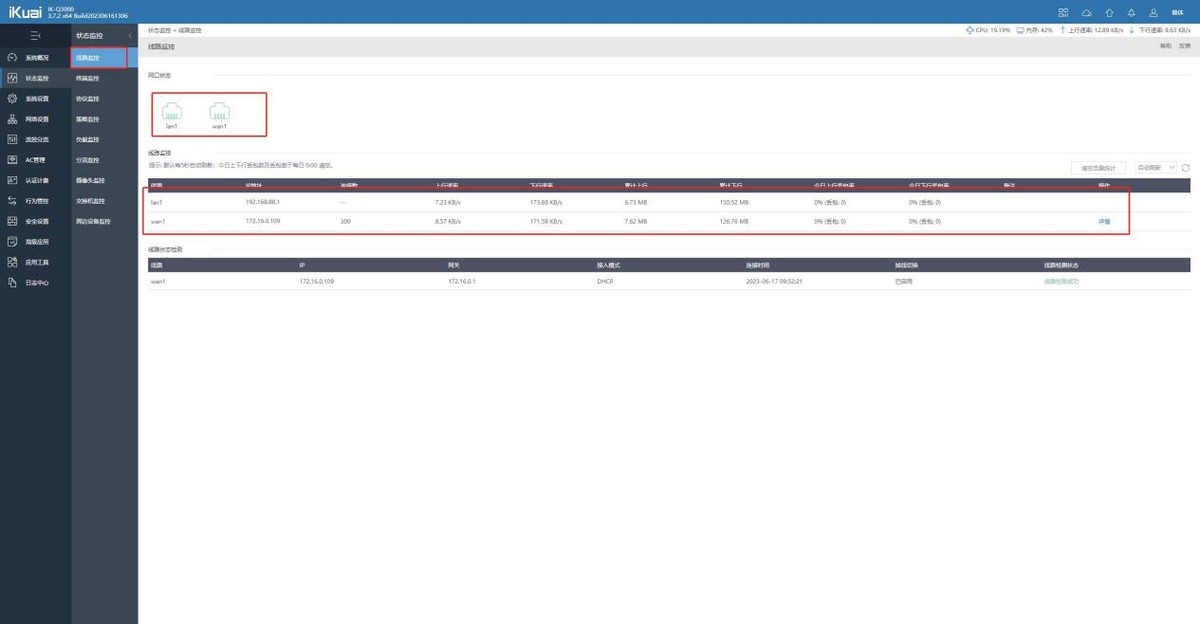This screenshot has height=624, width=1200.
Task: Expand 网络设置 in the left sidebar
Action: click(x=36, y=119)
